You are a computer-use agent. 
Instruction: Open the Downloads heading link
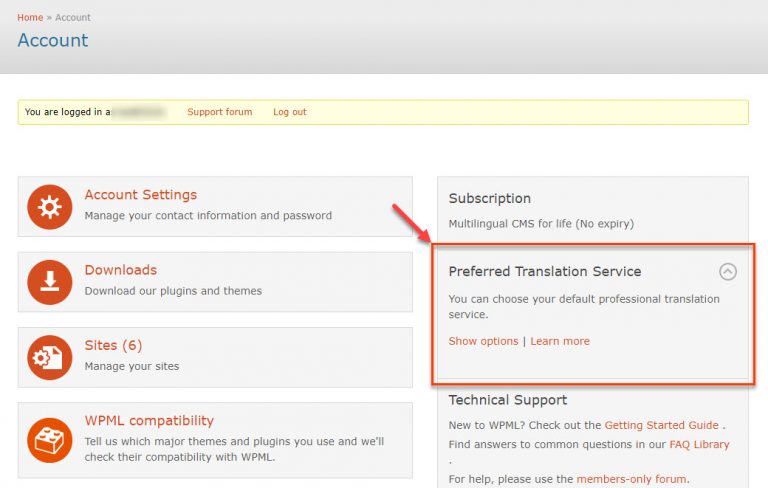120,270
